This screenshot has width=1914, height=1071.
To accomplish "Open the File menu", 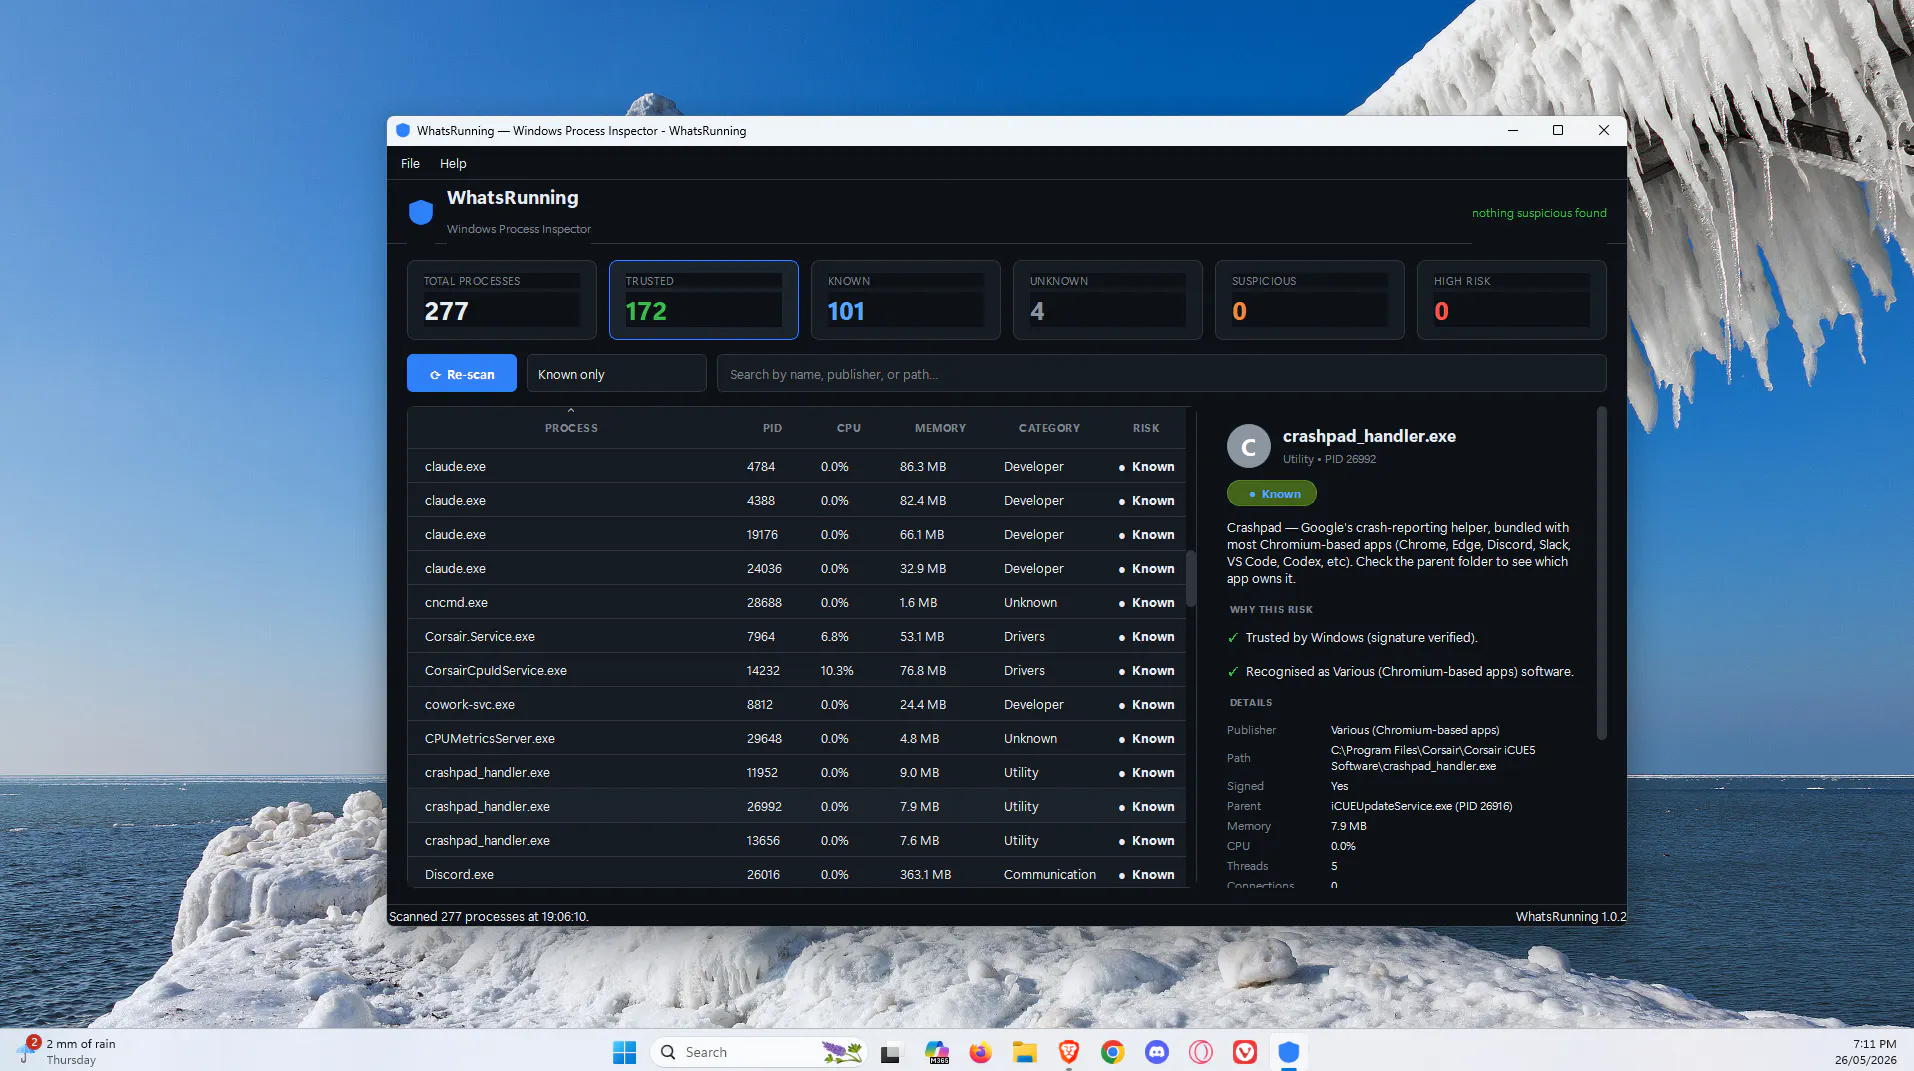I will click(x=410, y=163).
